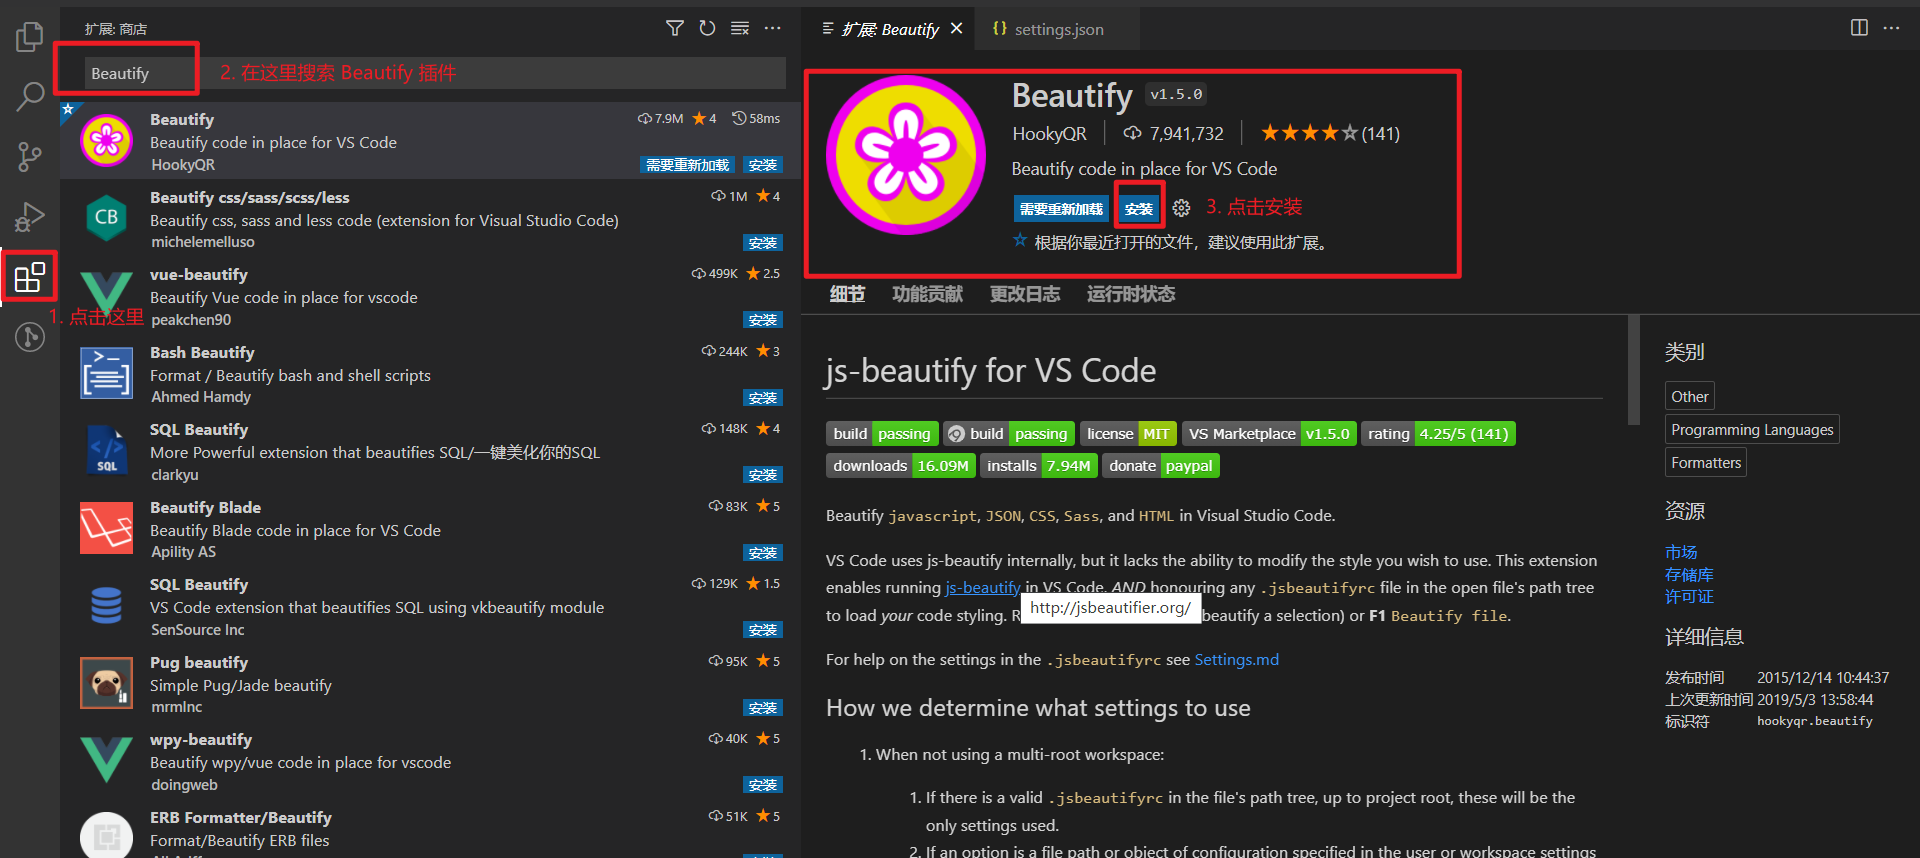Click the installs 7.94M badge
This screenshot has width=1920, height=858.
pyautogui.click(x=1039, y=466)
